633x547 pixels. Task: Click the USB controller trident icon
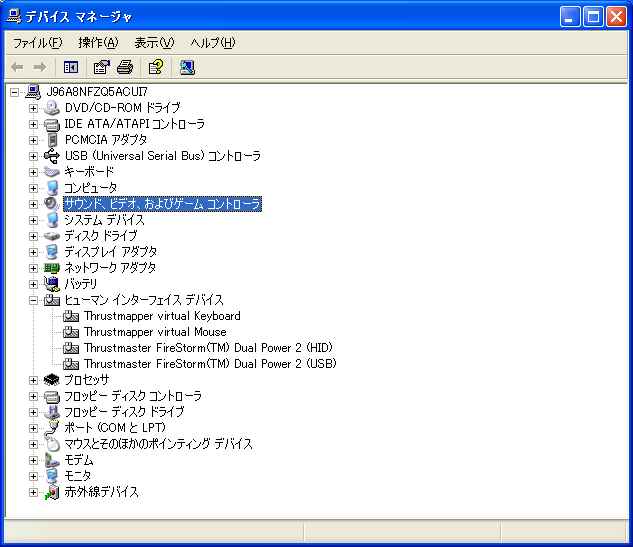tap(52, 156)
